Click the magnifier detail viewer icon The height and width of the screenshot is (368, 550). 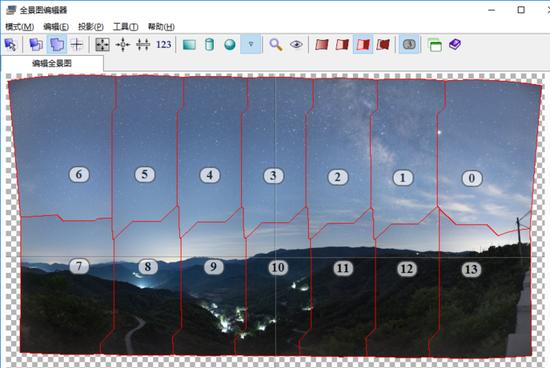pos(276,45)
